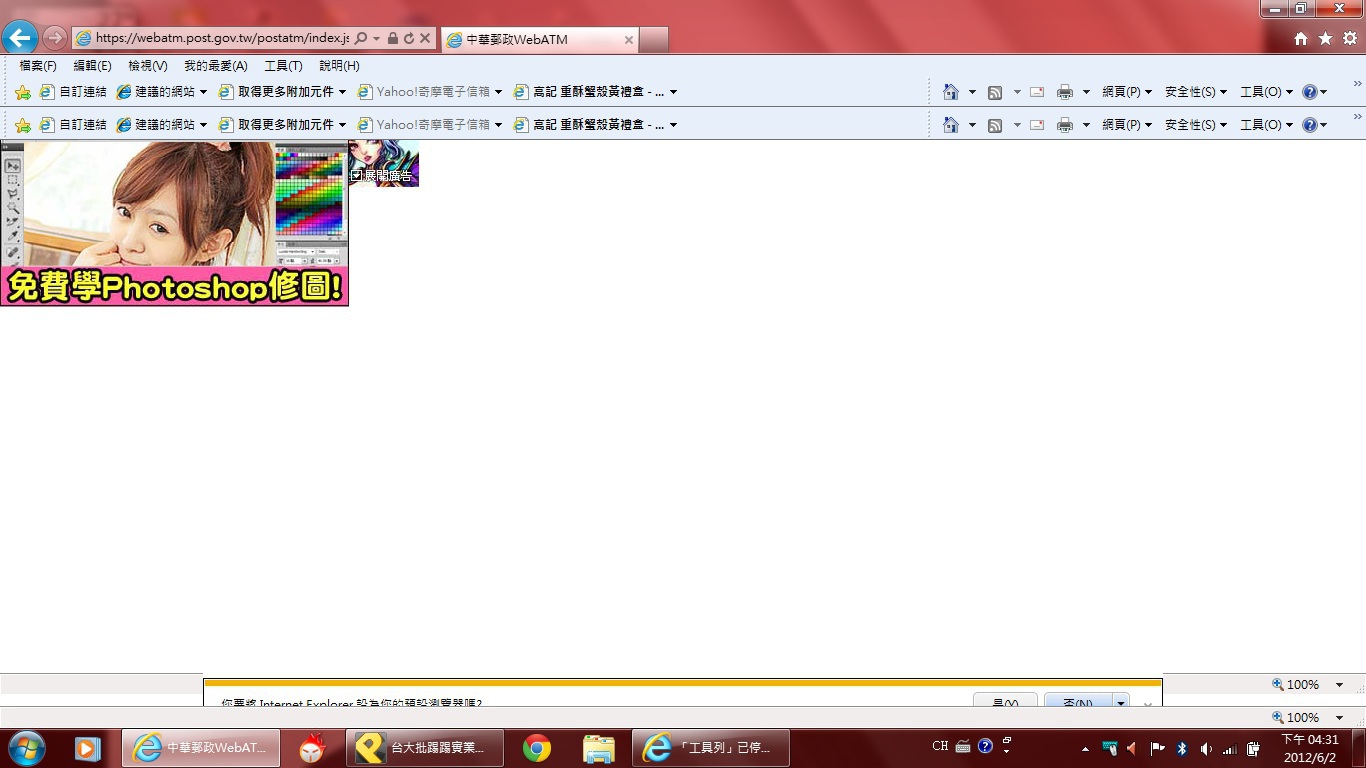This screenshot has height=768, width=1366.
Task: Open the 編輯(E) menu
Action: pyautogui.click(x=92, y=66)
